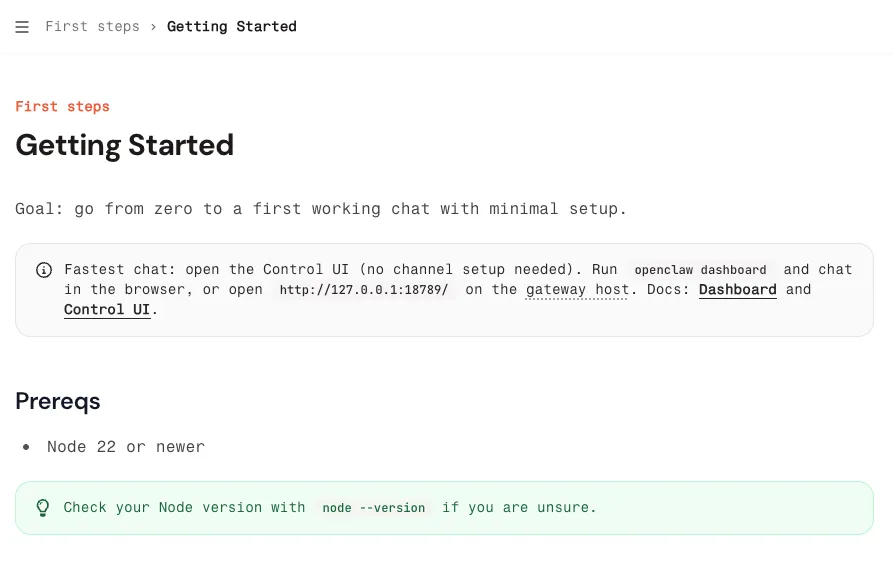Follow the Control UI docs link
Image resolution: width=894 pixels, height=567 pixels.
(107, 310)
